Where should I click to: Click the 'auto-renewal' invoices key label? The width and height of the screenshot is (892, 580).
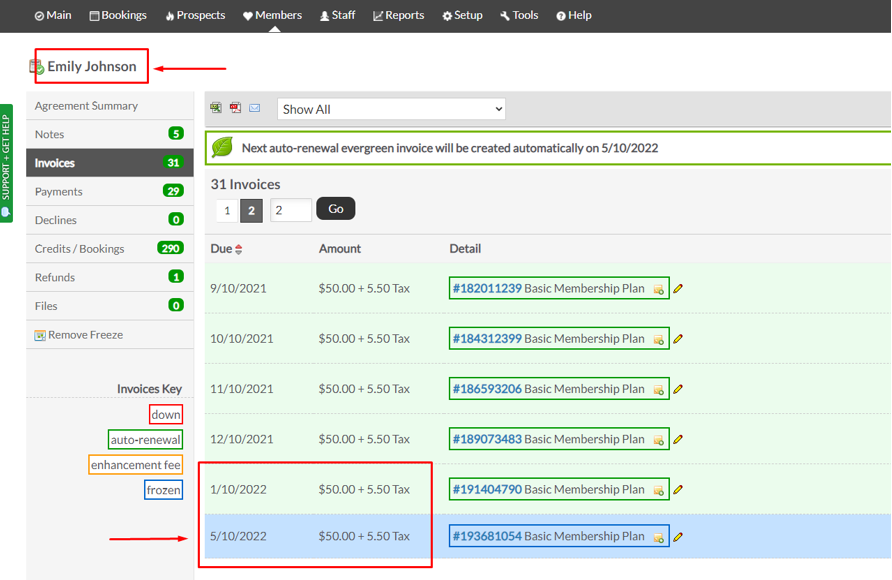point(146,440)
